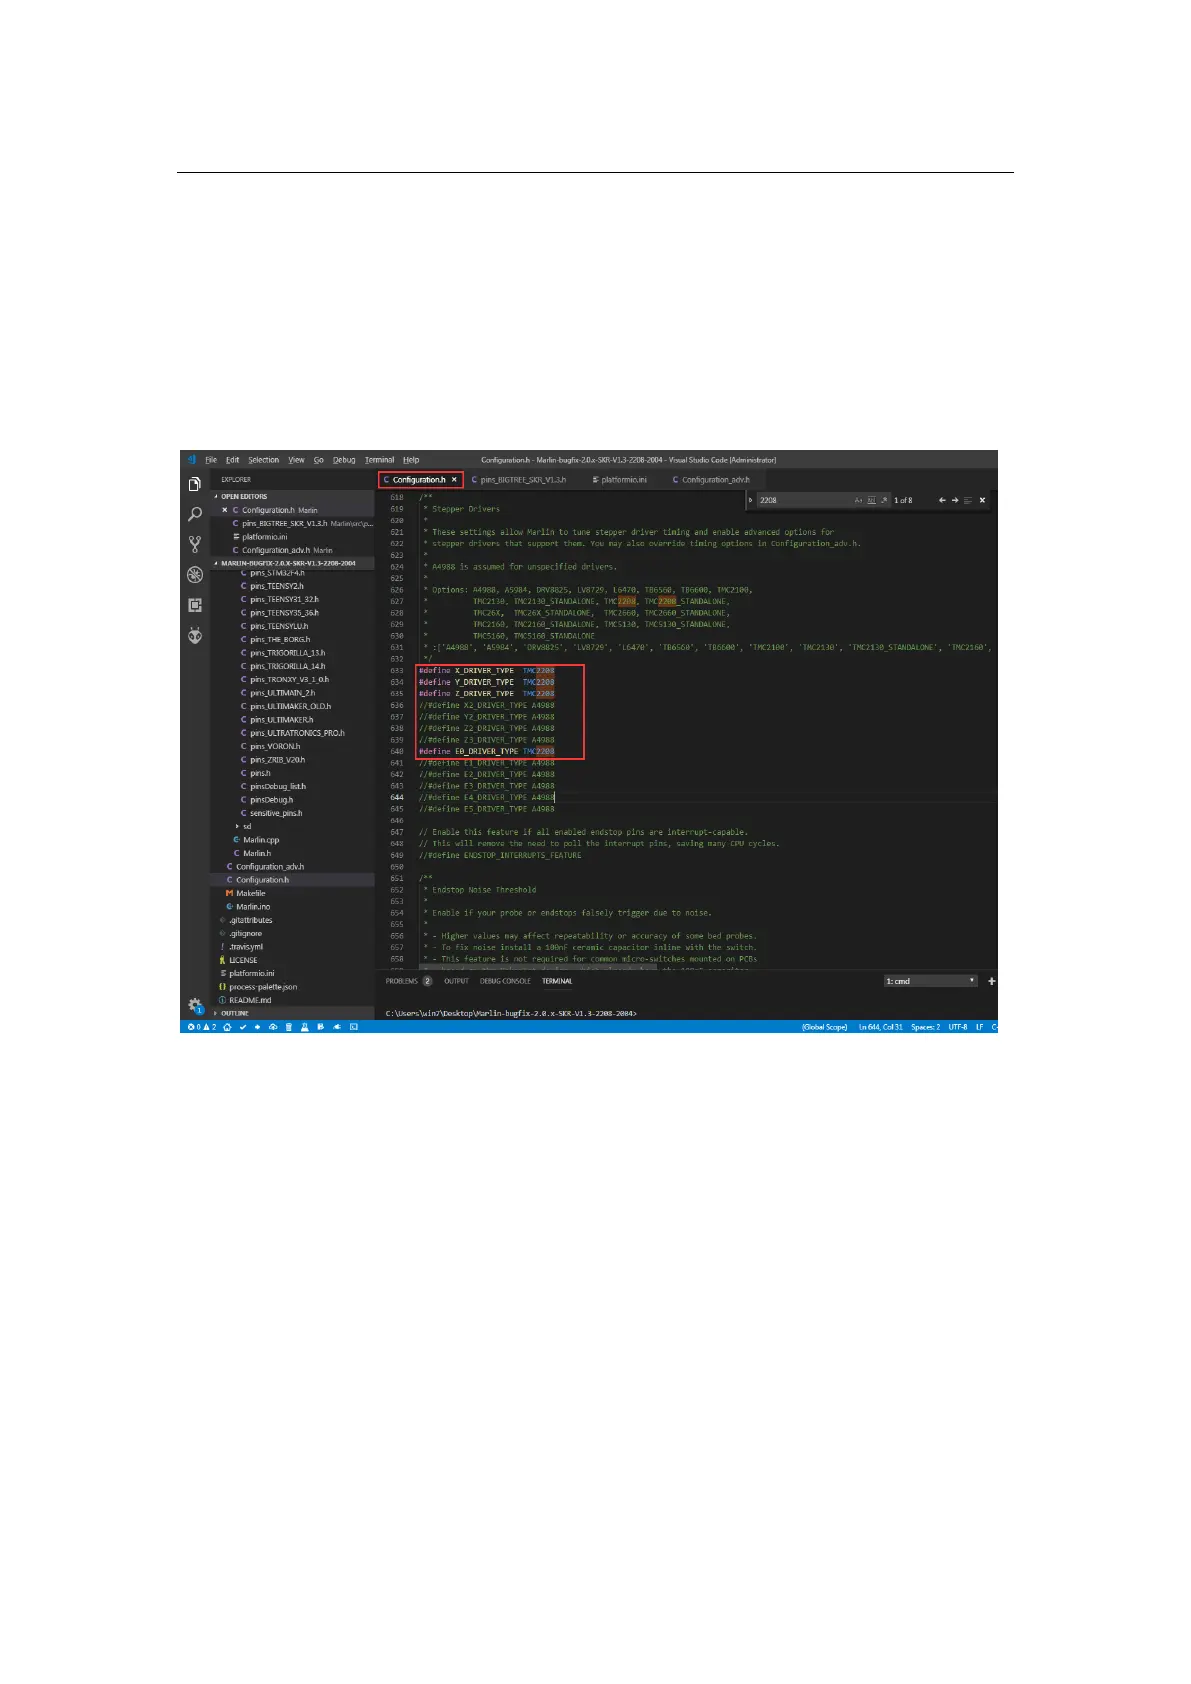Screen dimensions: 1191x1684
Task: Toggle Match Case in find widget
Action: point(858,500)
